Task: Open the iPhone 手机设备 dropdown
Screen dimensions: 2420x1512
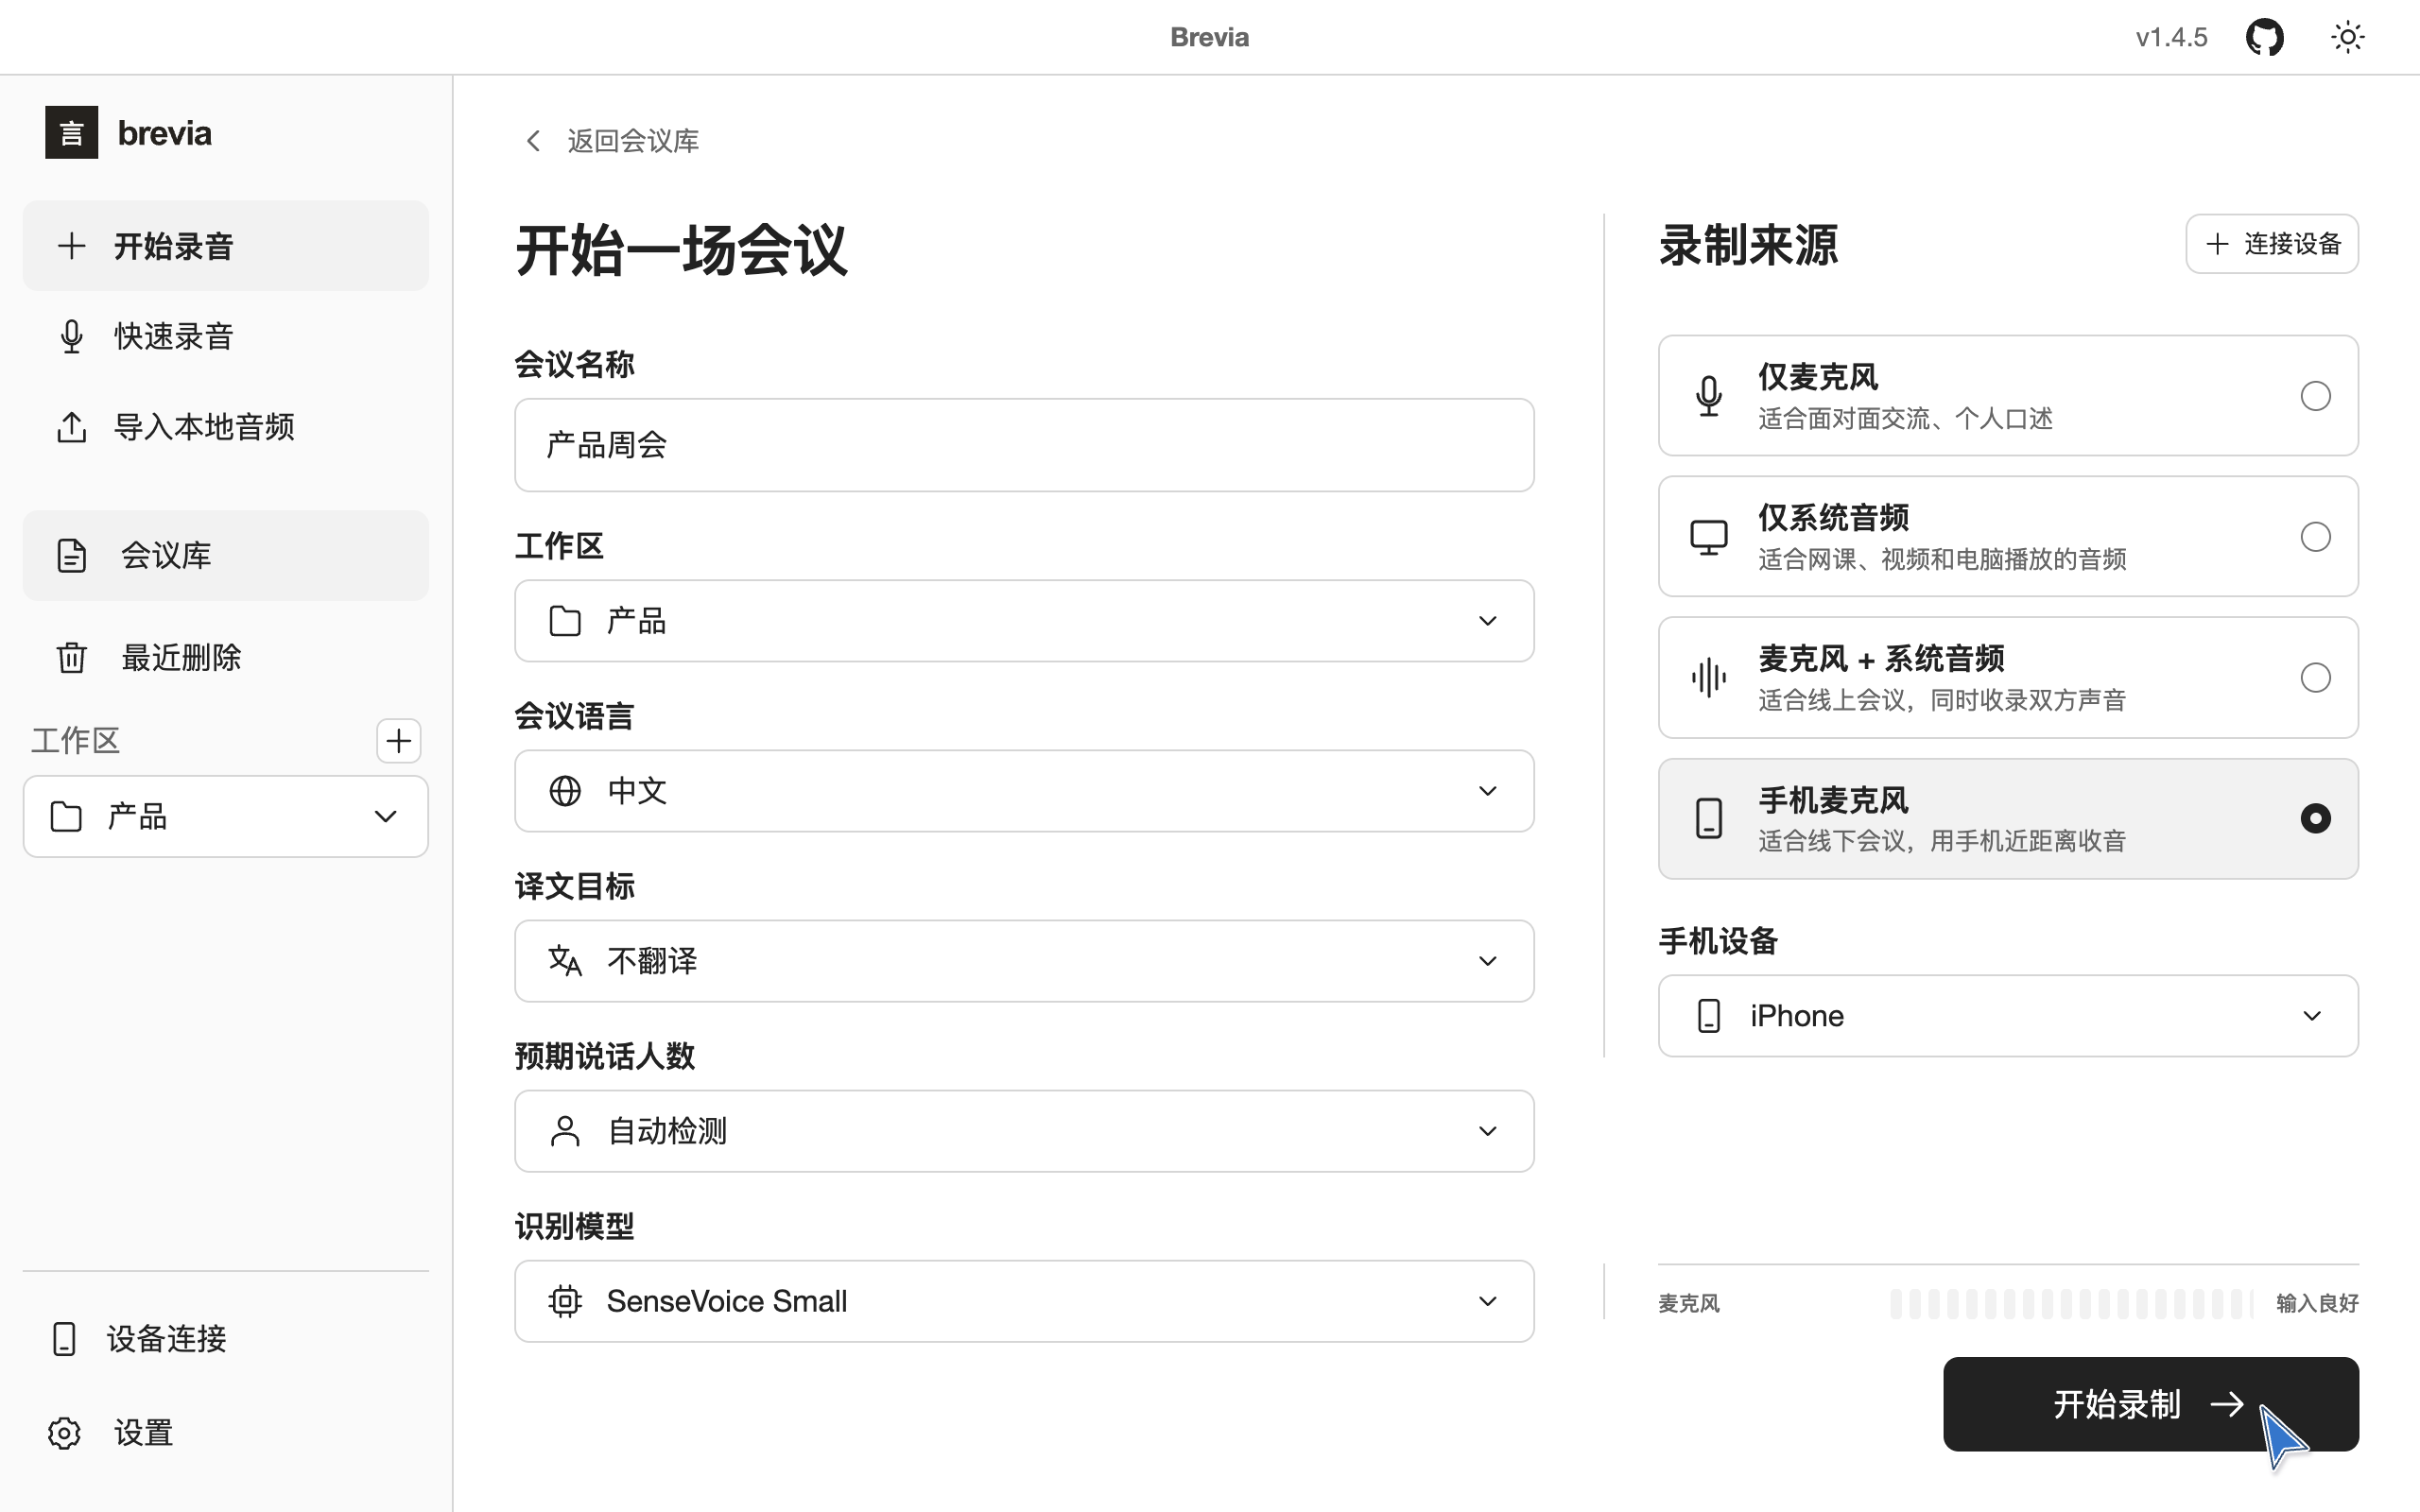Action: 2008,1016
